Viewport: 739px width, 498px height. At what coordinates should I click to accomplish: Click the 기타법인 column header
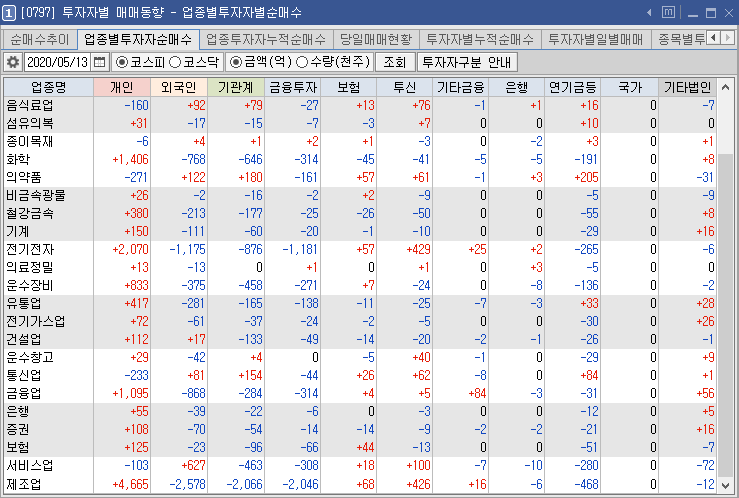(687, 88)
